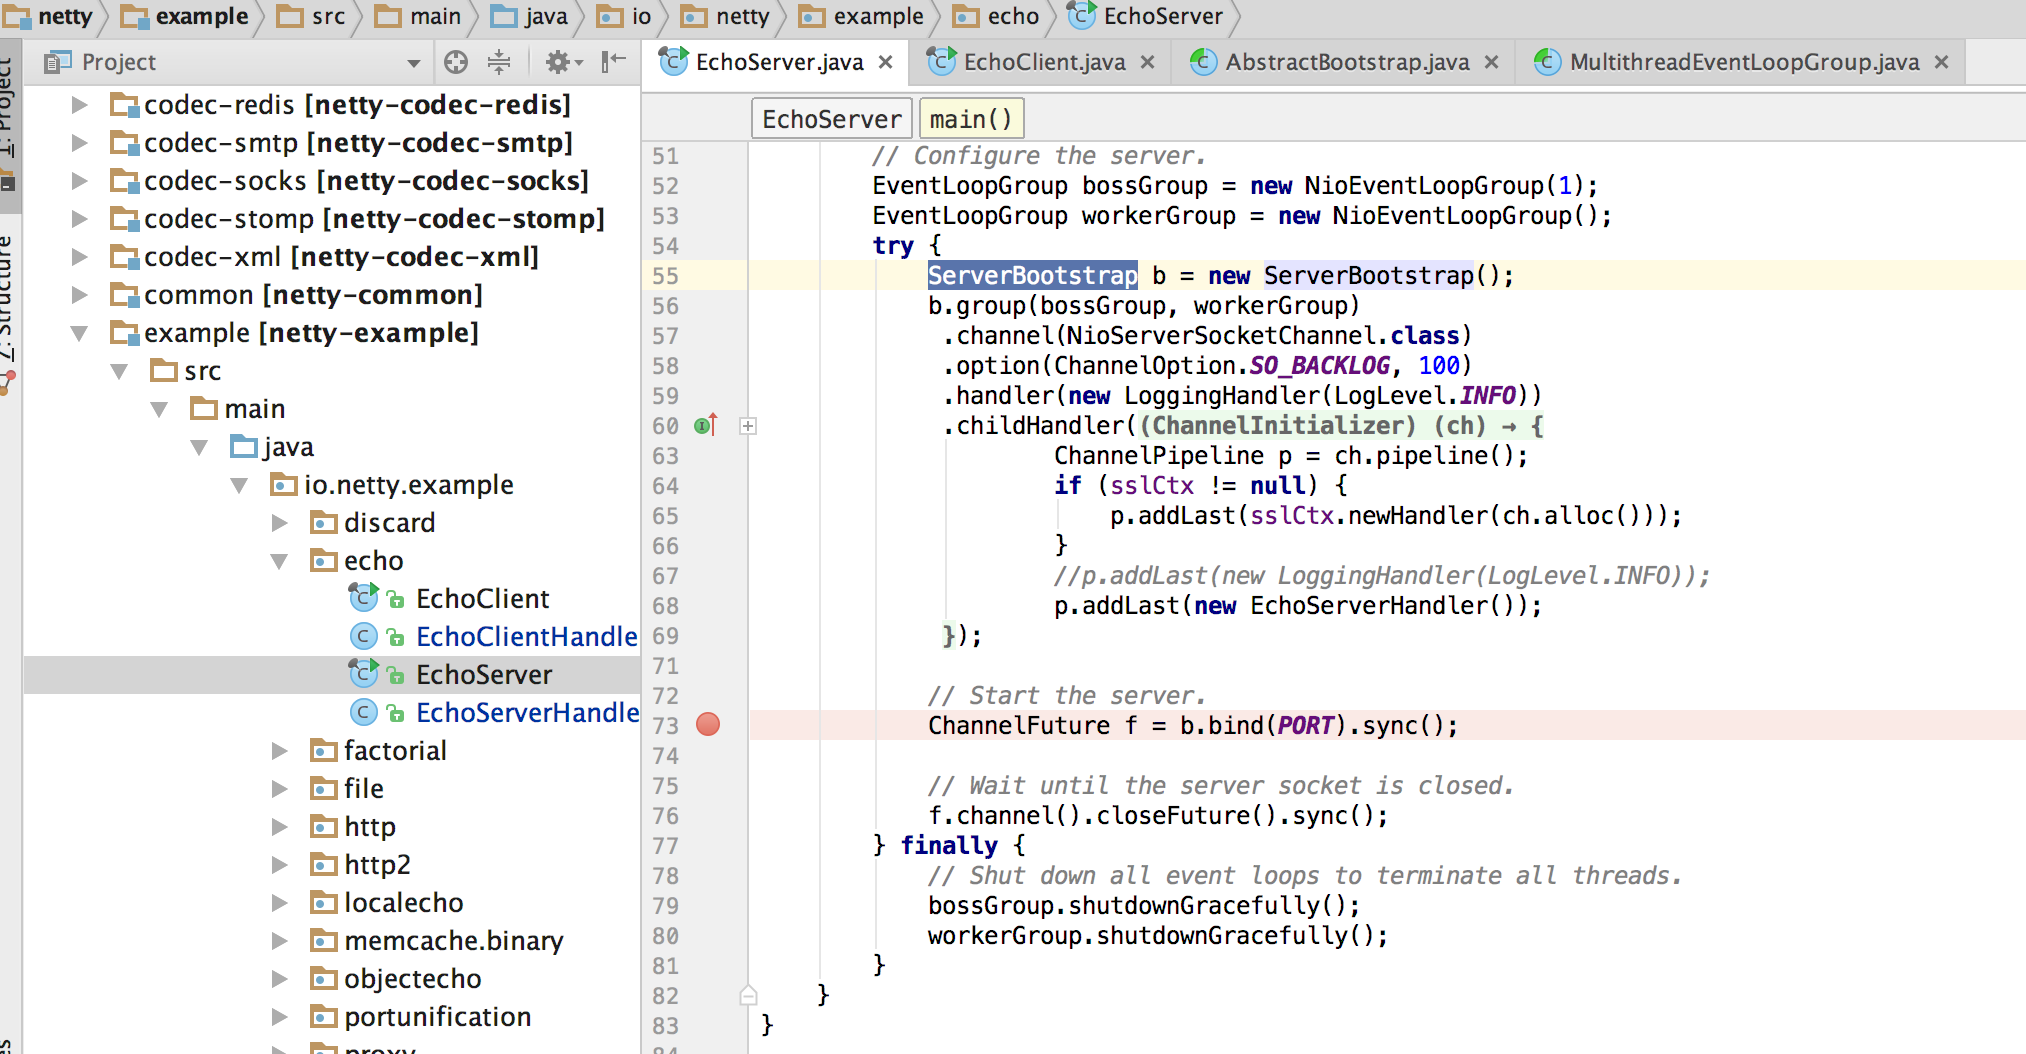Expand the codec-smtp module
Screen dimensions: 2026x1054
pyautogui.click(x=79, y=143)
